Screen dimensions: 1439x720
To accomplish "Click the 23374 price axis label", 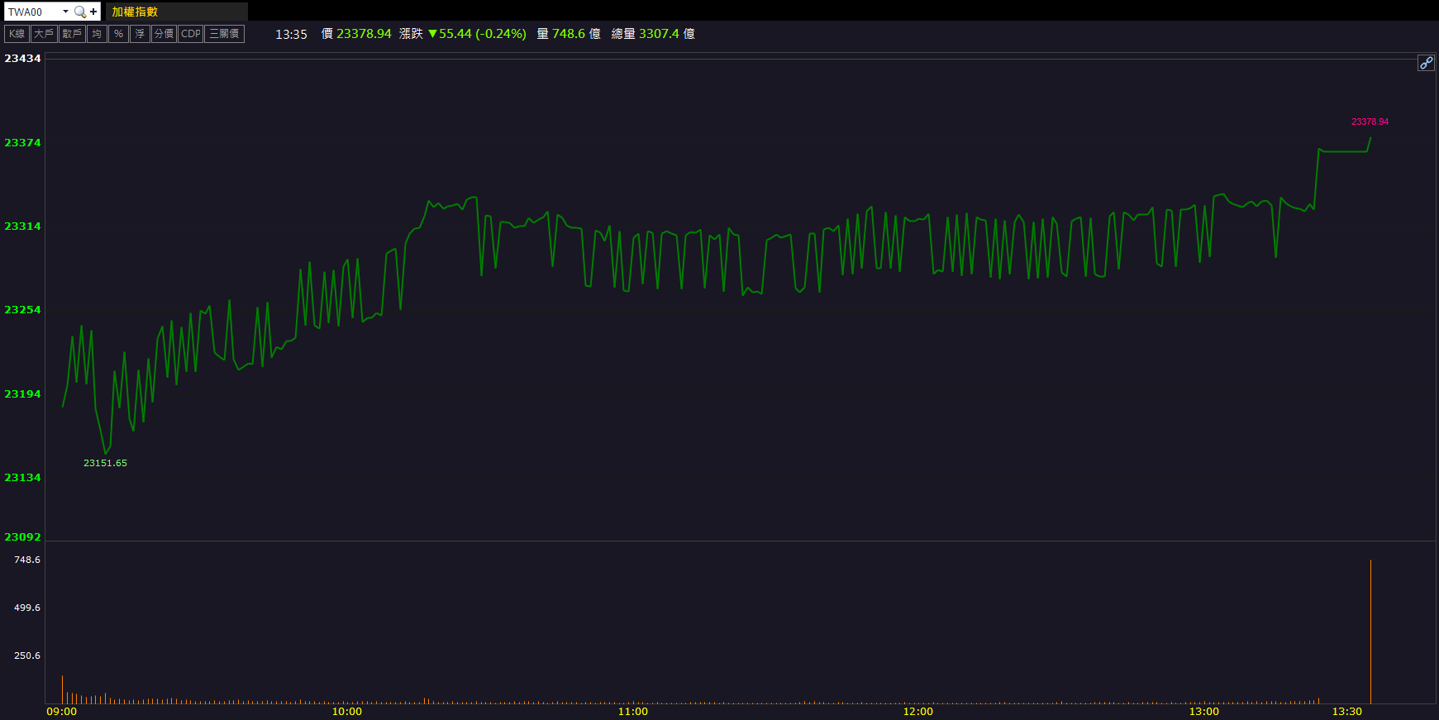I will (22, 143).
